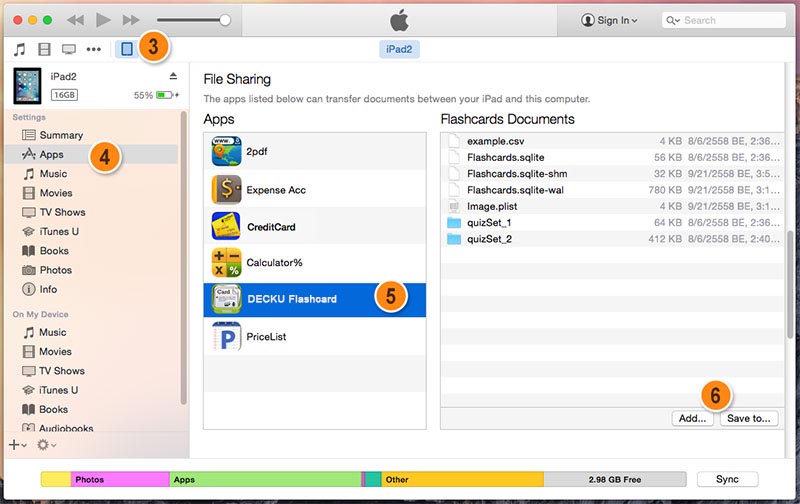Click the play button

[104, 20]
